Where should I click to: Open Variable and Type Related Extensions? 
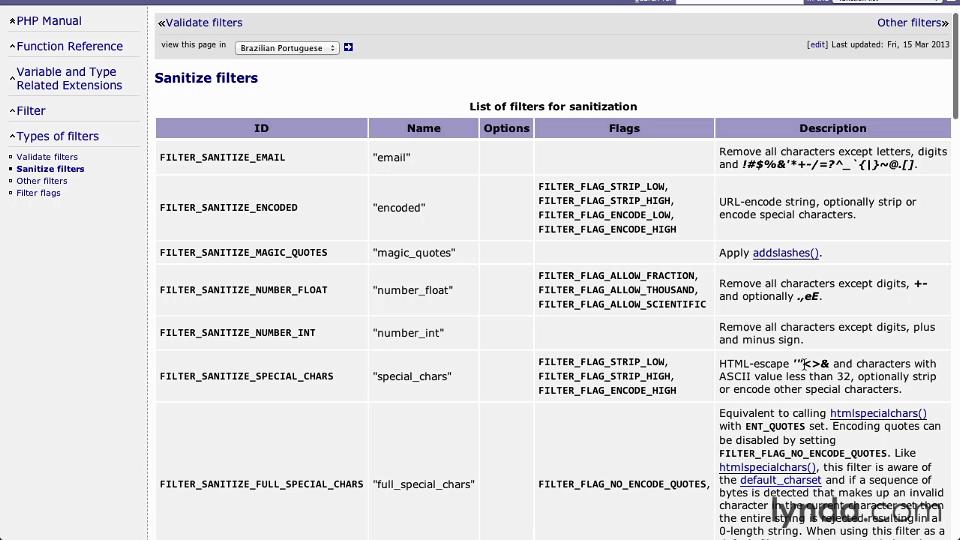(69, 79)
